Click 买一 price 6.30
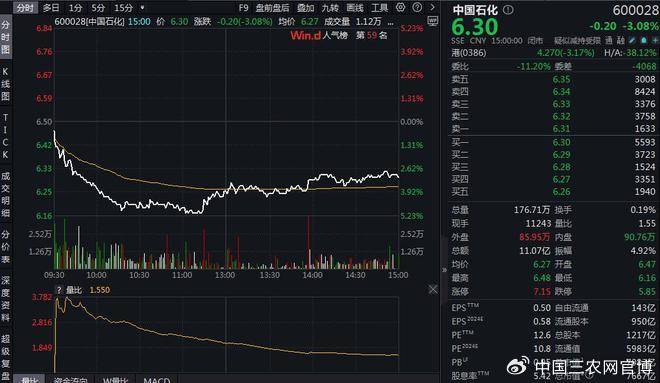The height and width of the screenshot is (383, 660). pyautogui.click(x=561, y=142)
